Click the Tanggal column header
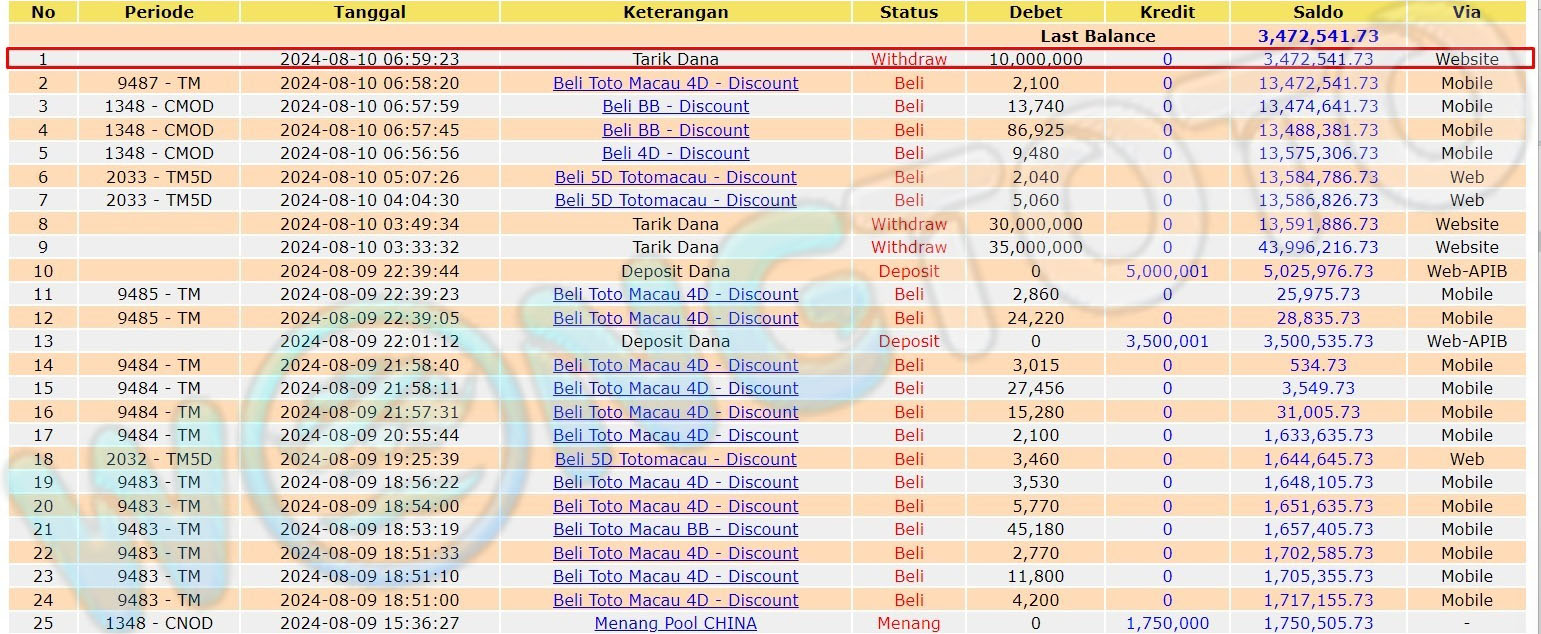Viewport: 1541px width, 634px height. click(369, 12)
